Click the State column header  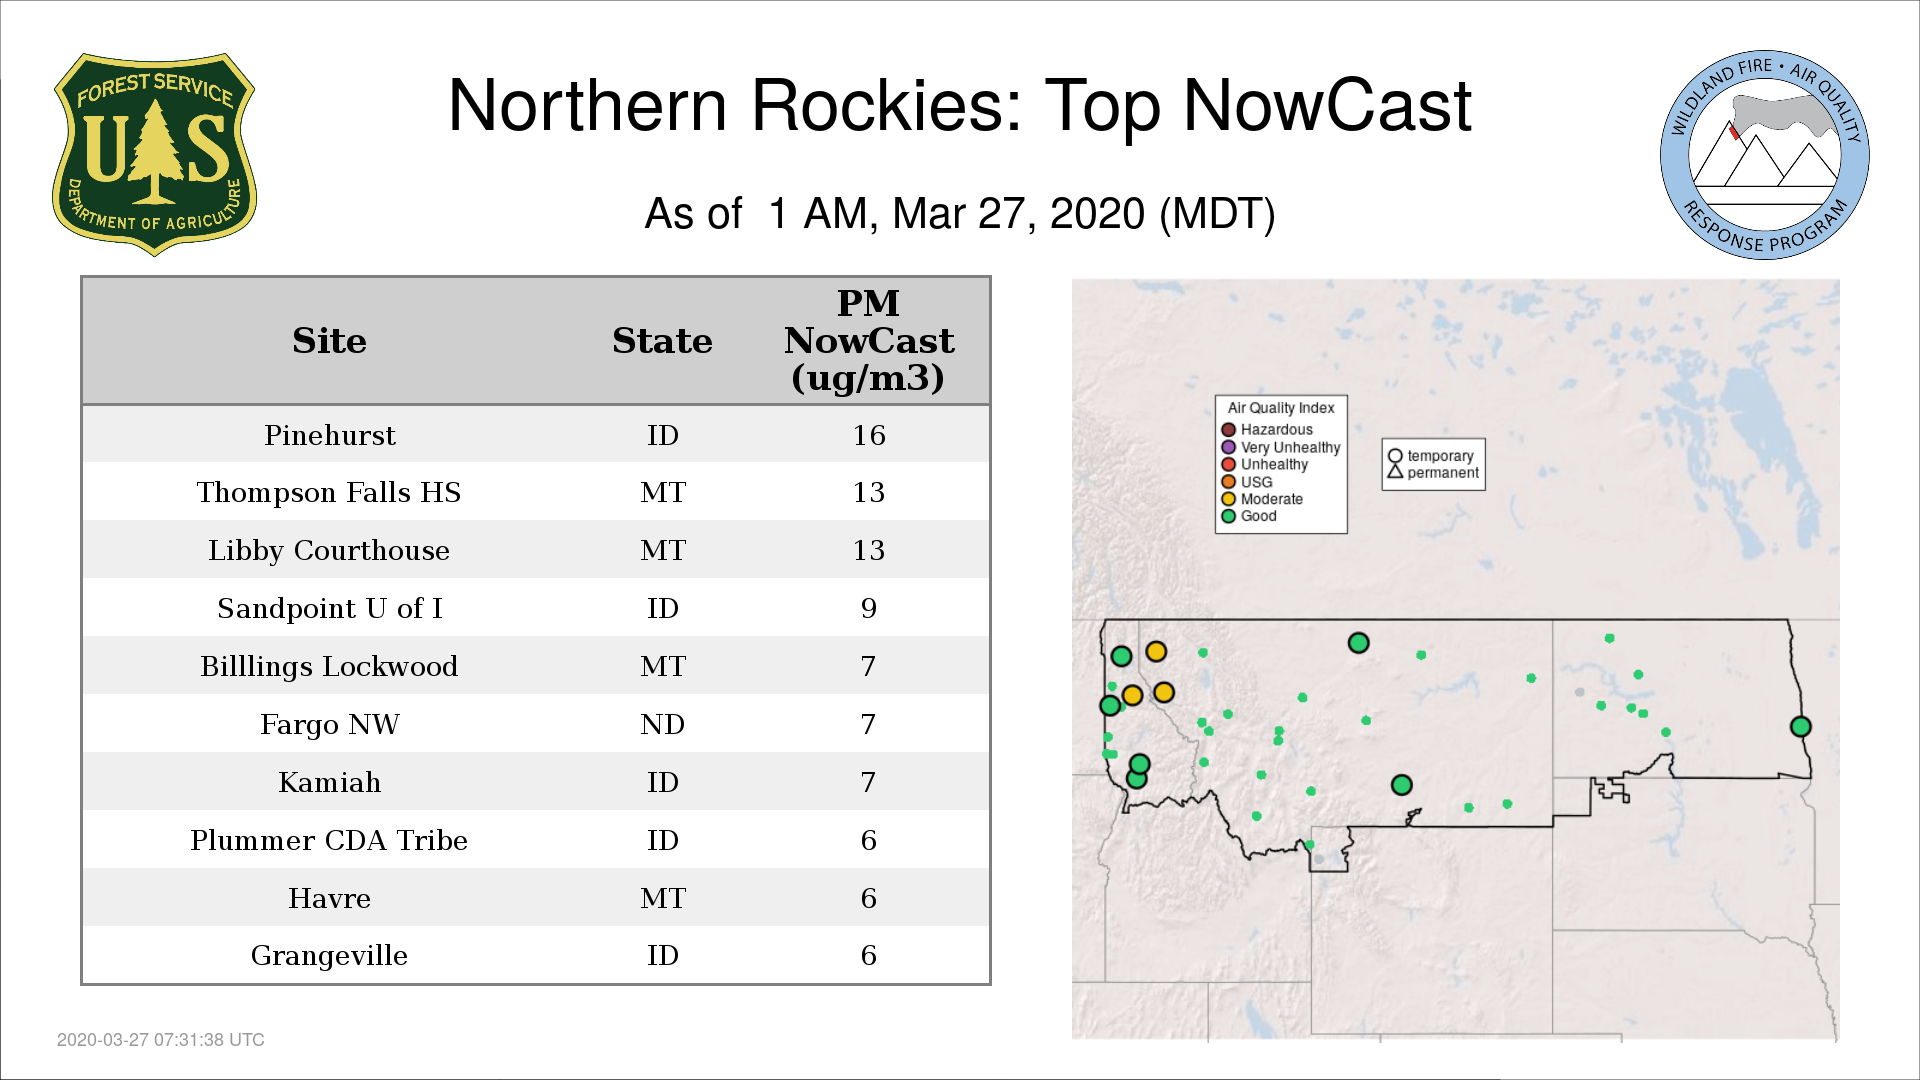pyautogui.click(x=662, y=341)
